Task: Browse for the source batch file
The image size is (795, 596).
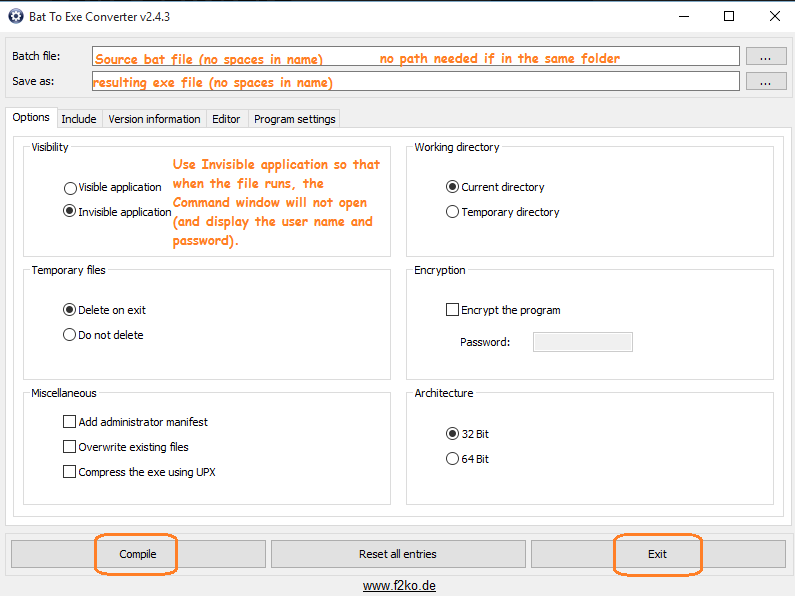Action: (765, 57)
